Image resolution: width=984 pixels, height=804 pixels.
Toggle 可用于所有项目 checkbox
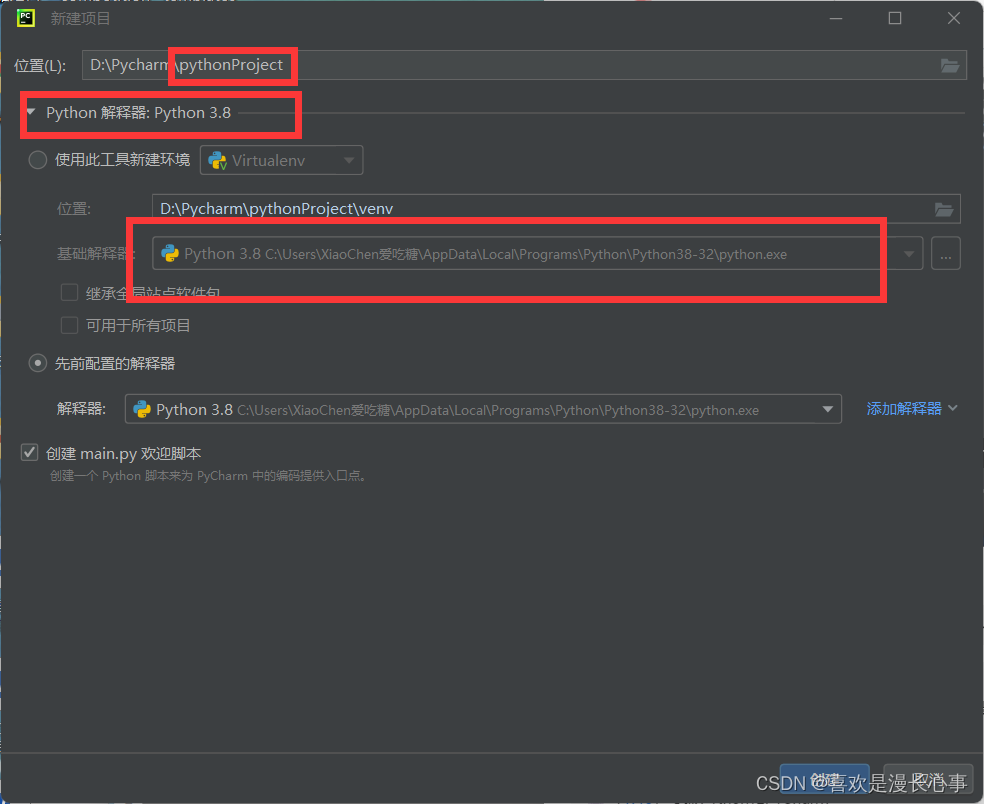tap(69, 325)
